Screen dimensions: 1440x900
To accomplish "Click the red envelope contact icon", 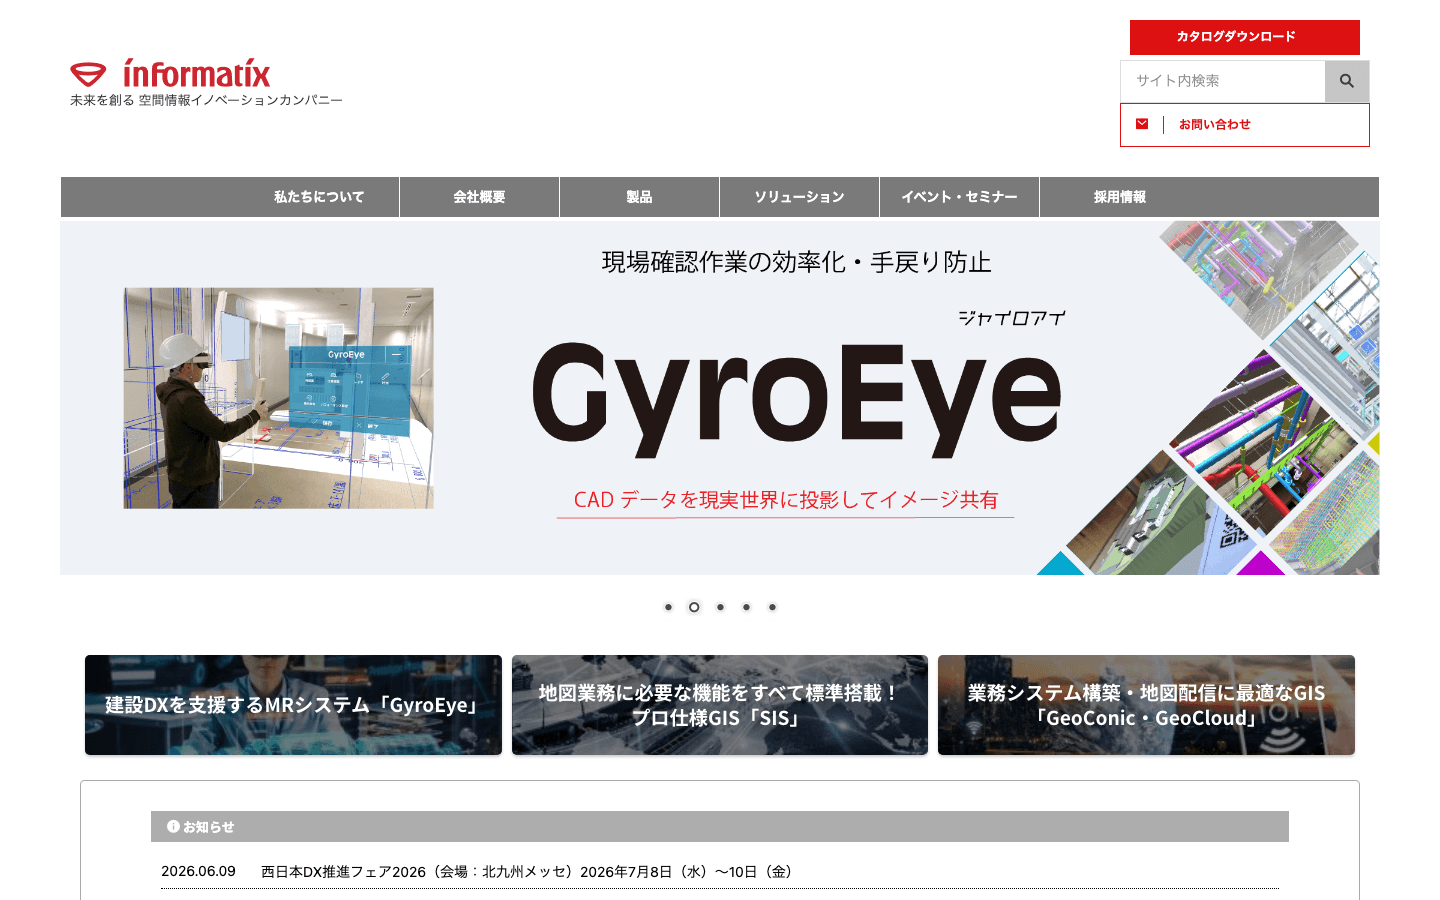I will click(x=1142, y=124).
